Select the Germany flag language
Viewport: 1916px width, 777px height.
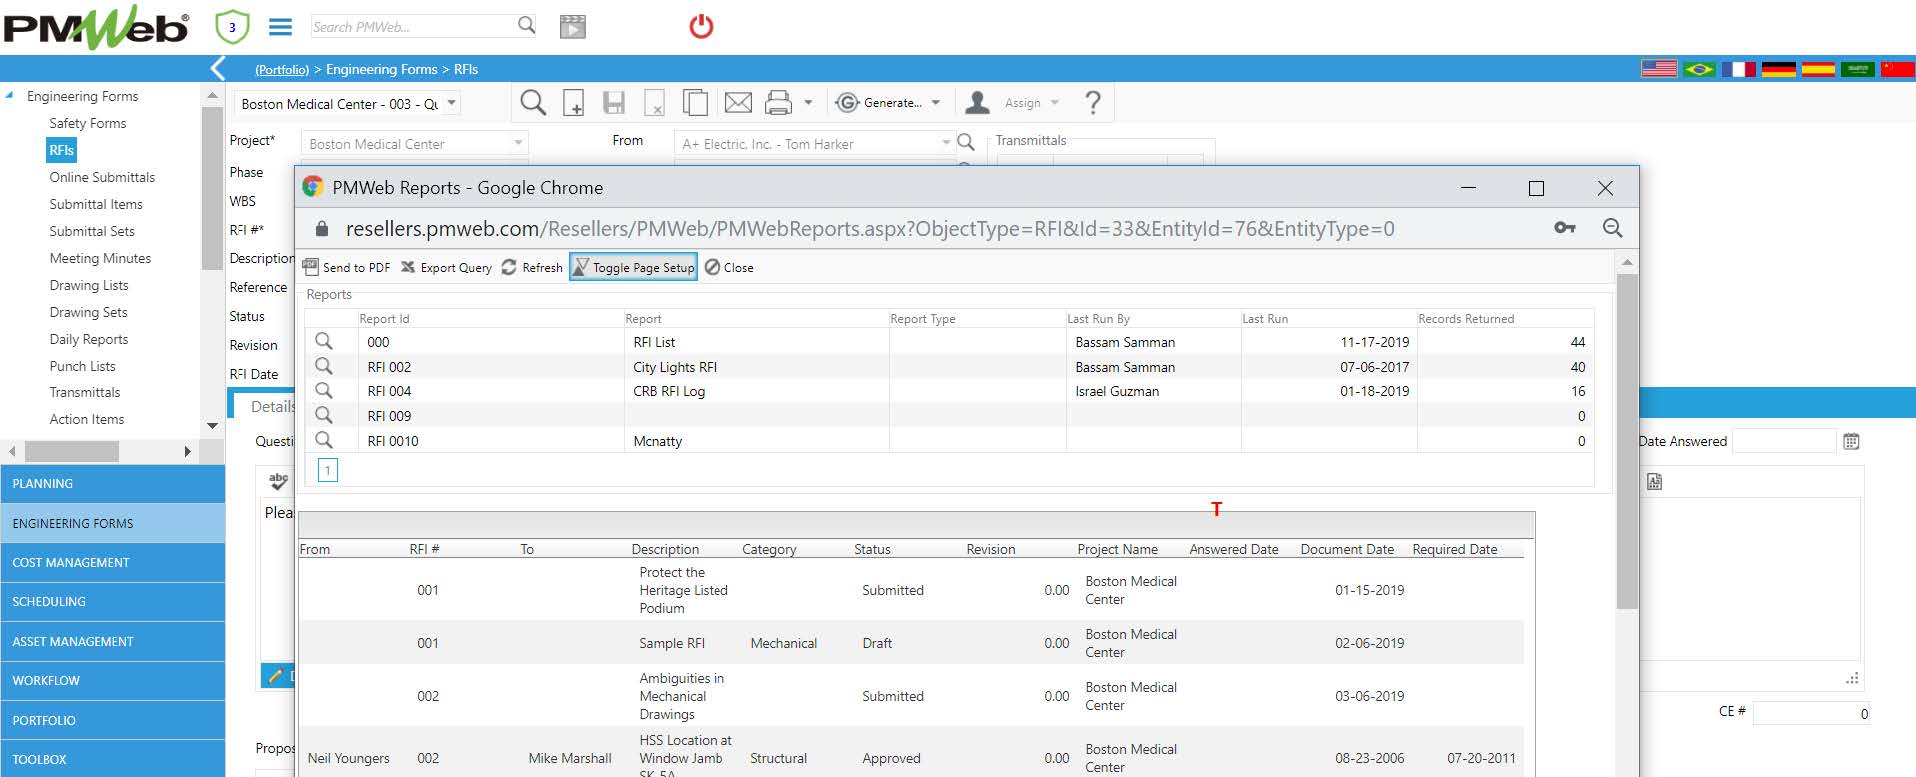click(x=1778, y=69)
